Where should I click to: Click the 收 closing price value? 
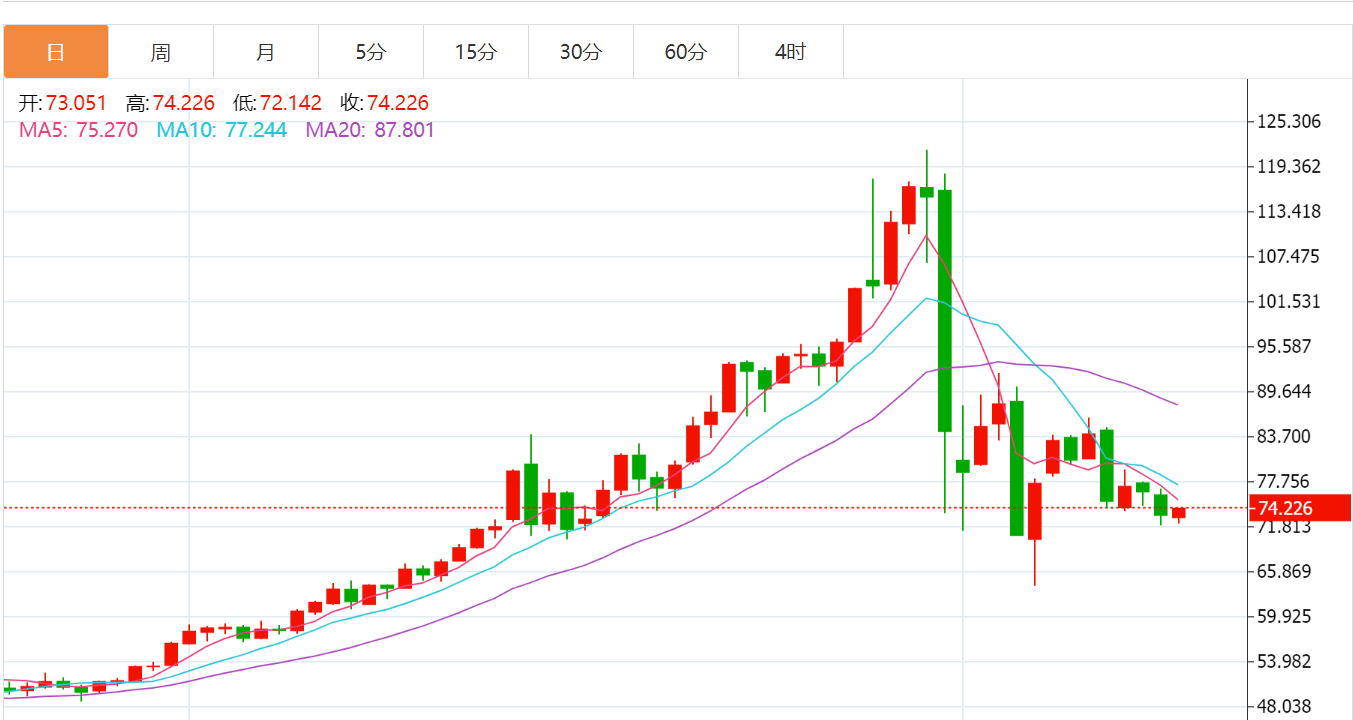[x=397, y=103]
